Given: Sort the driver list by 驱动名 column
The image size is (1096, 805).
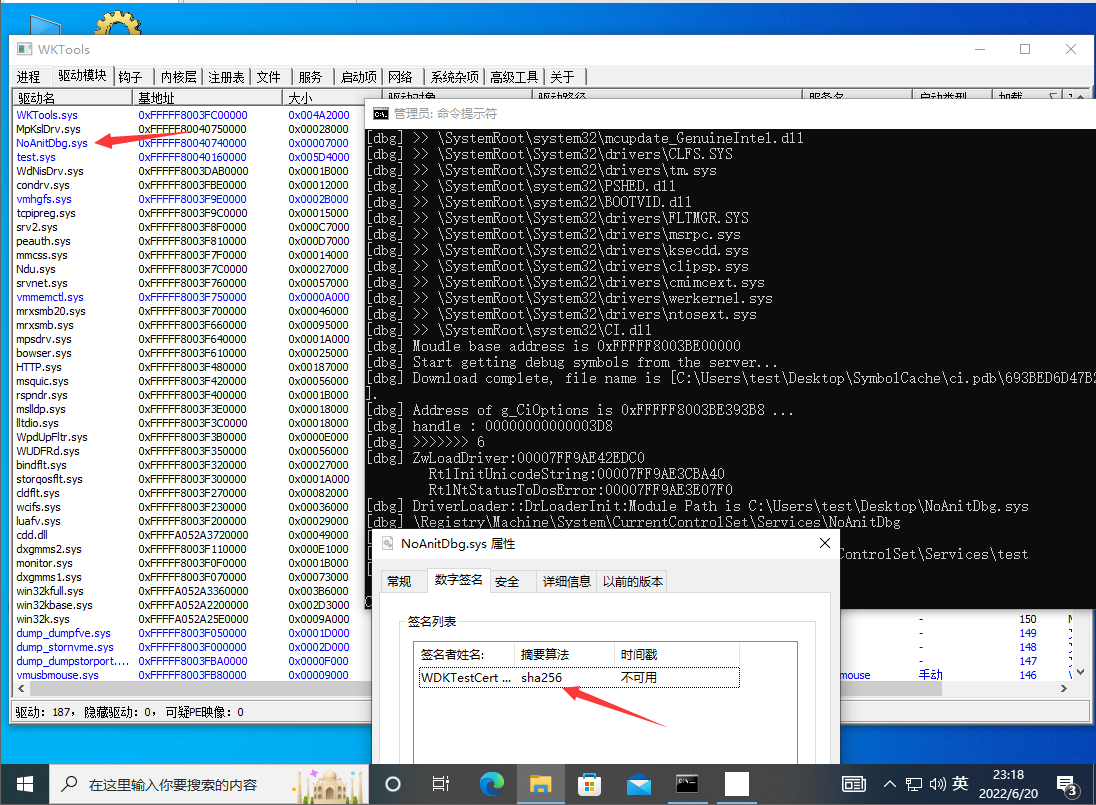Looking at the screenshot, I should [x=72, y=98].
